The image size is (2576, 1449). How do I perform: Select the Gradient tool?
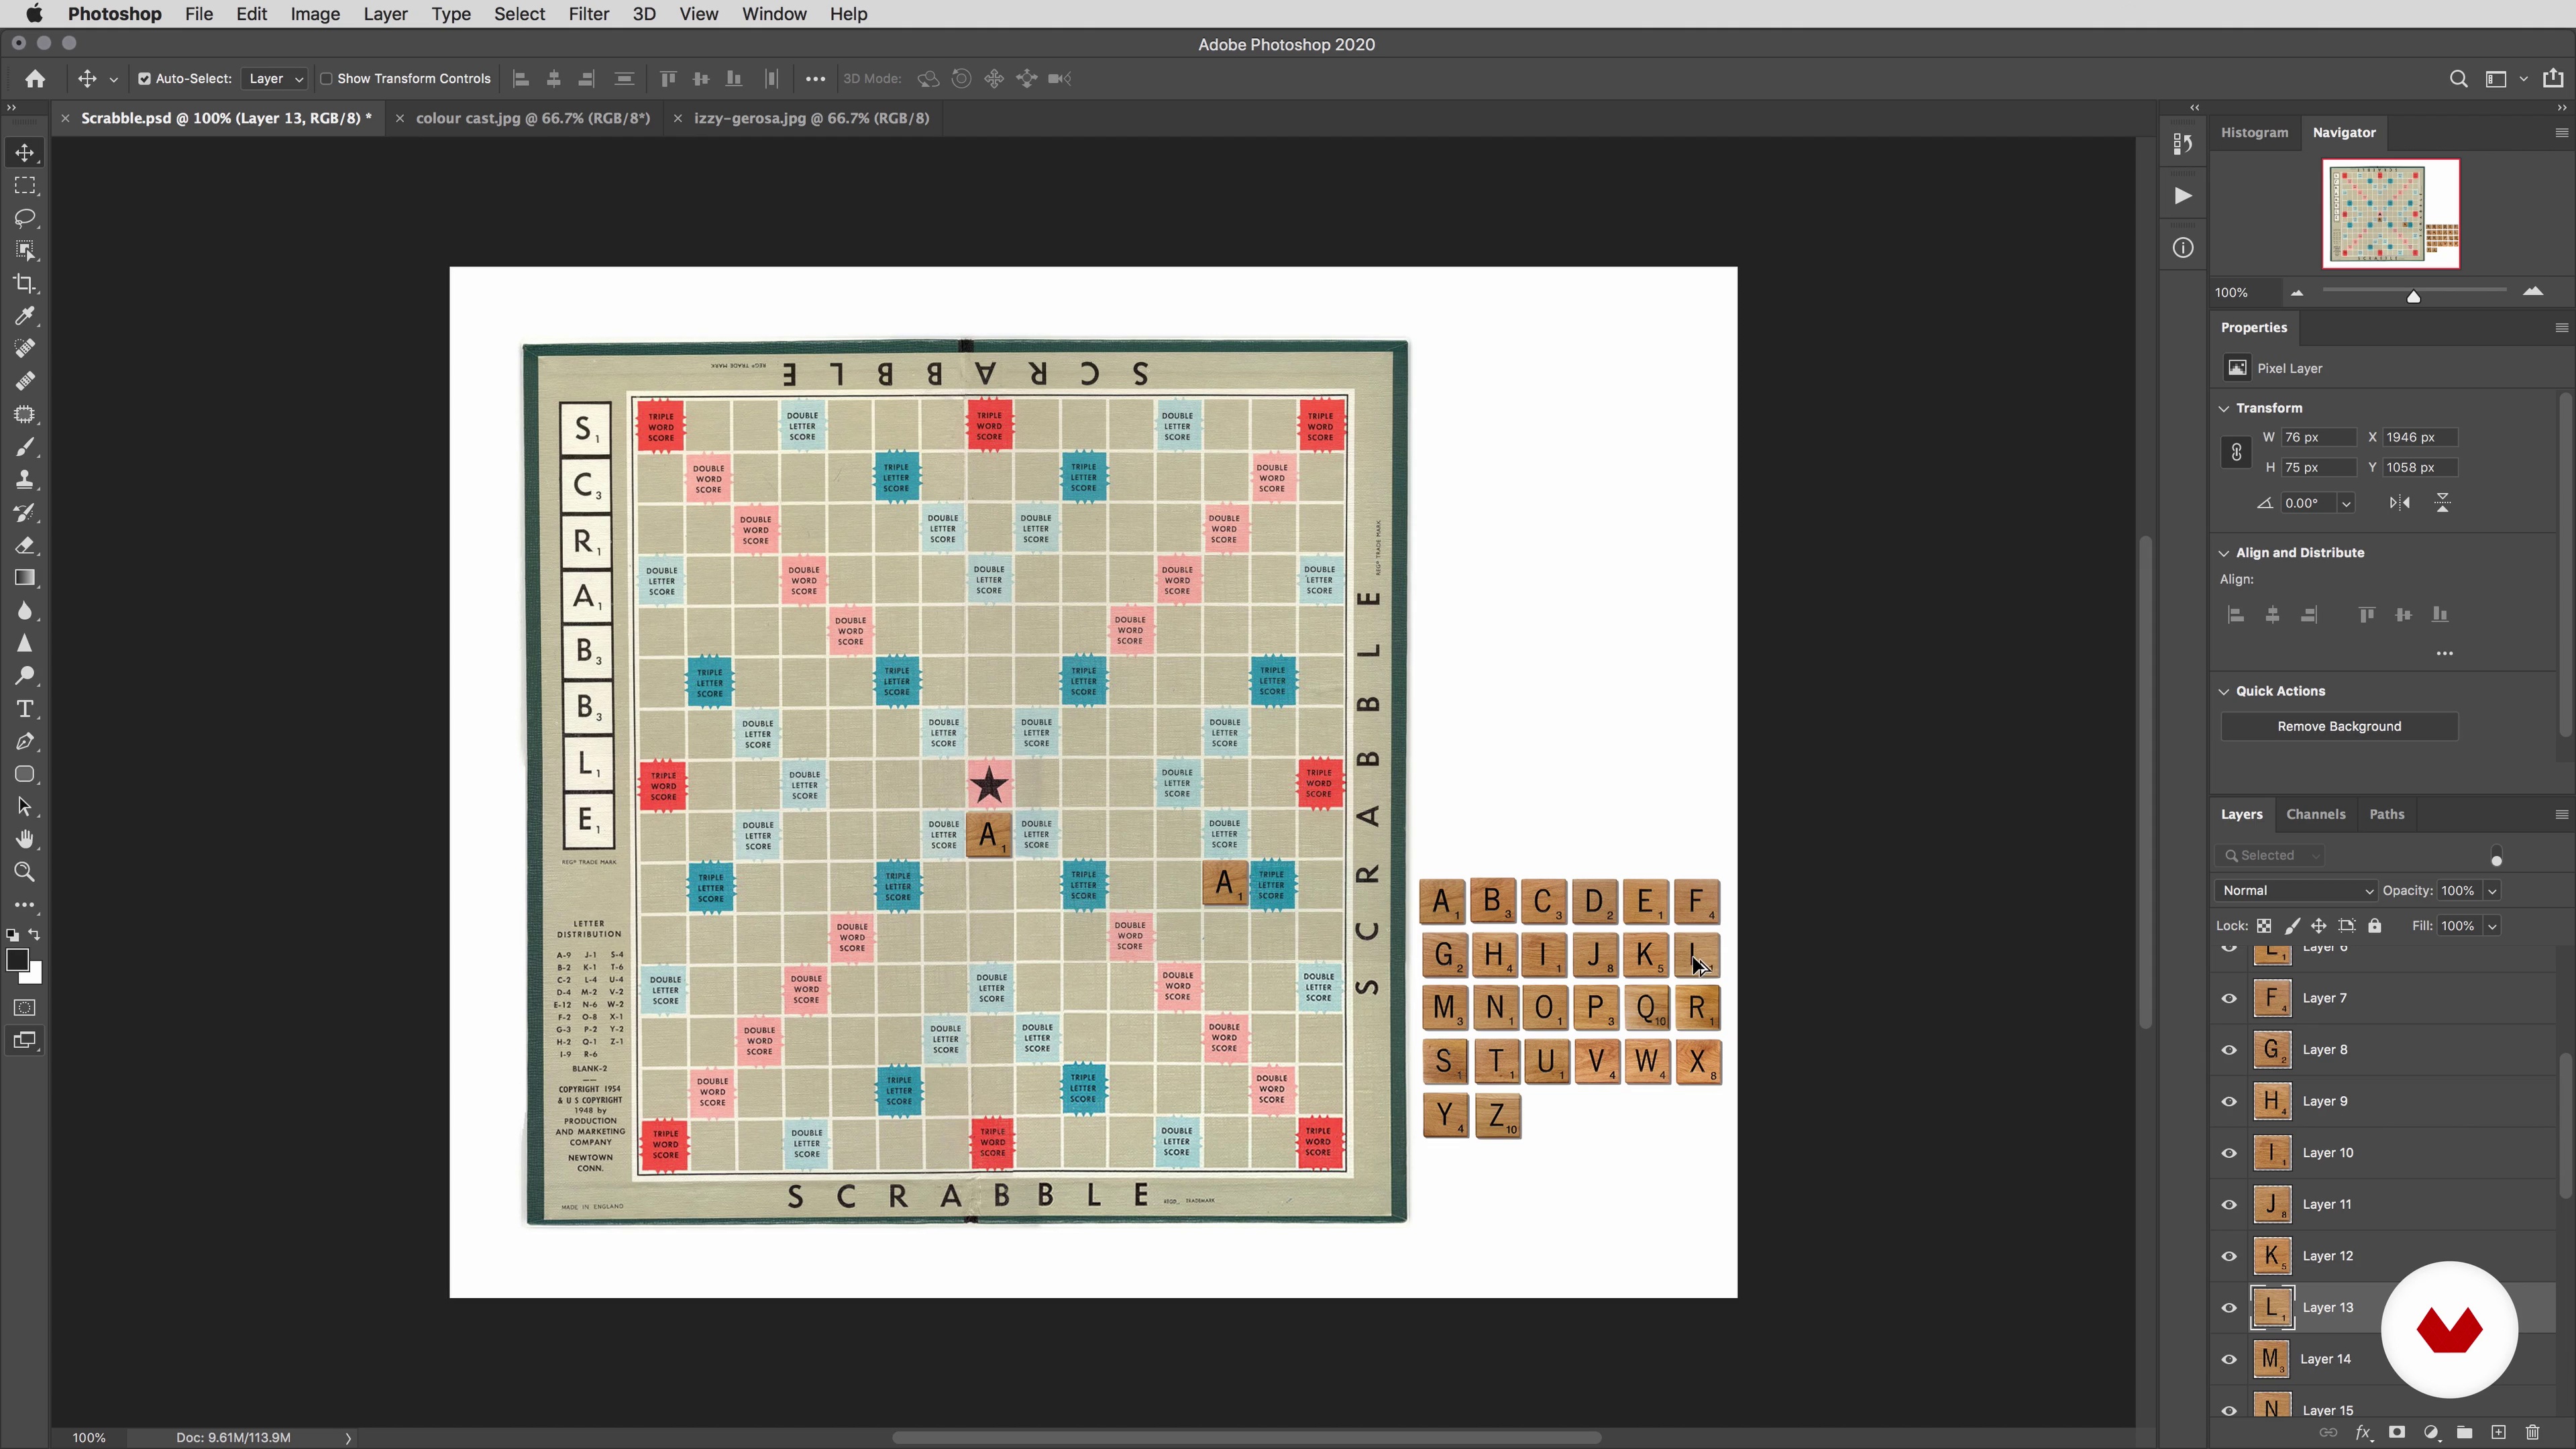pyautogui.click(x=25, y=578)
